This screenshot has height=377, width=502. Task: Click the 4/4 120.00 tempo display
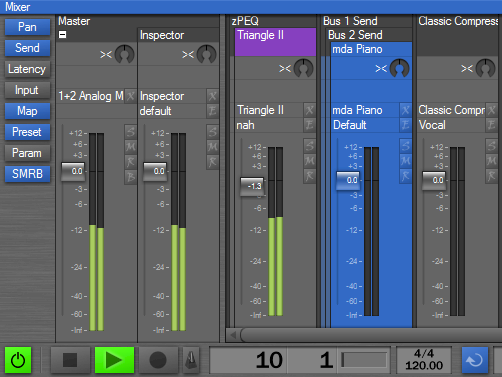click(424, 360)
